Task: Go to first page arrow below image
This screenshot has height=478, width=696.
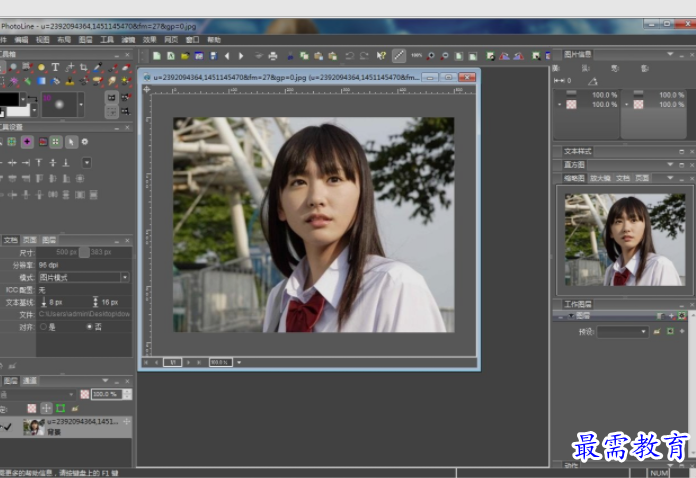Action: coord(146,363)
